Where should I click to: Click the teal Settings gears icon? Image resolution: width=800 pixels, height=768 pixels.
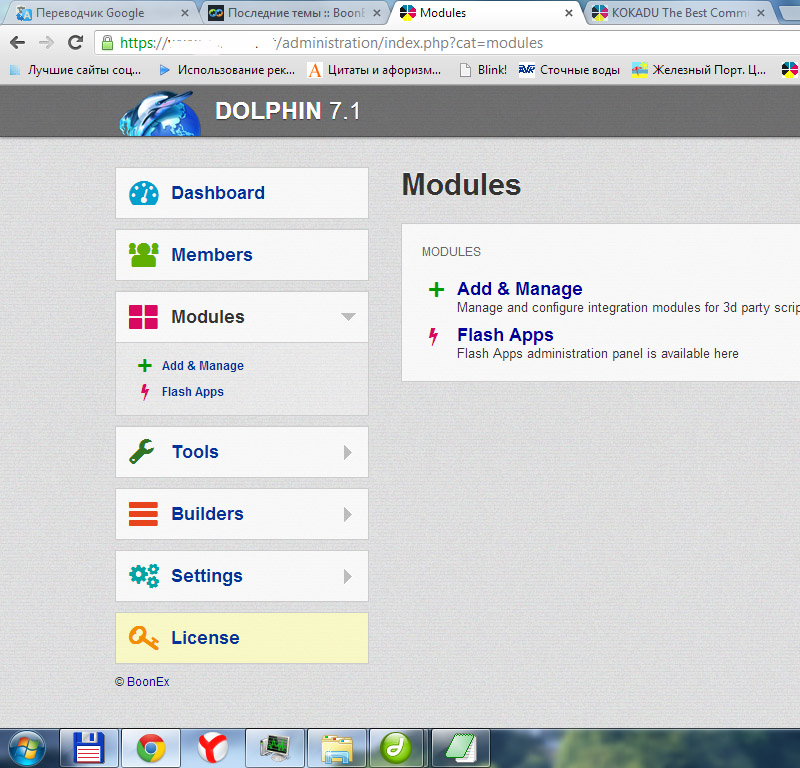tap(144, 576)
